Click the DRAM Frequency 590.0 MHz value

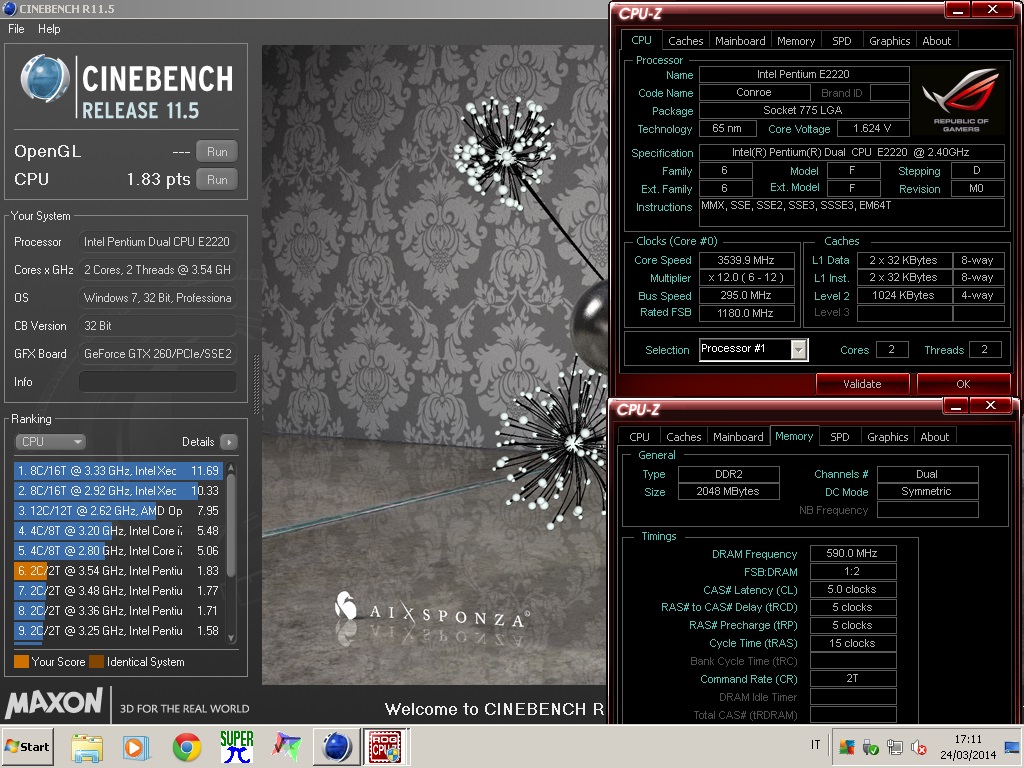tap(852, 553)
